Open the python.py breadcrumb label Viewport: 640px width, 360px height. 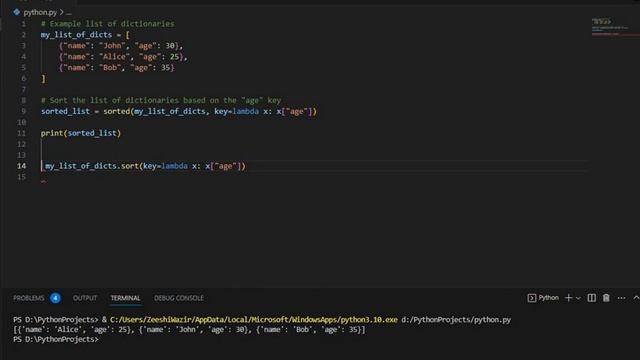40,13
